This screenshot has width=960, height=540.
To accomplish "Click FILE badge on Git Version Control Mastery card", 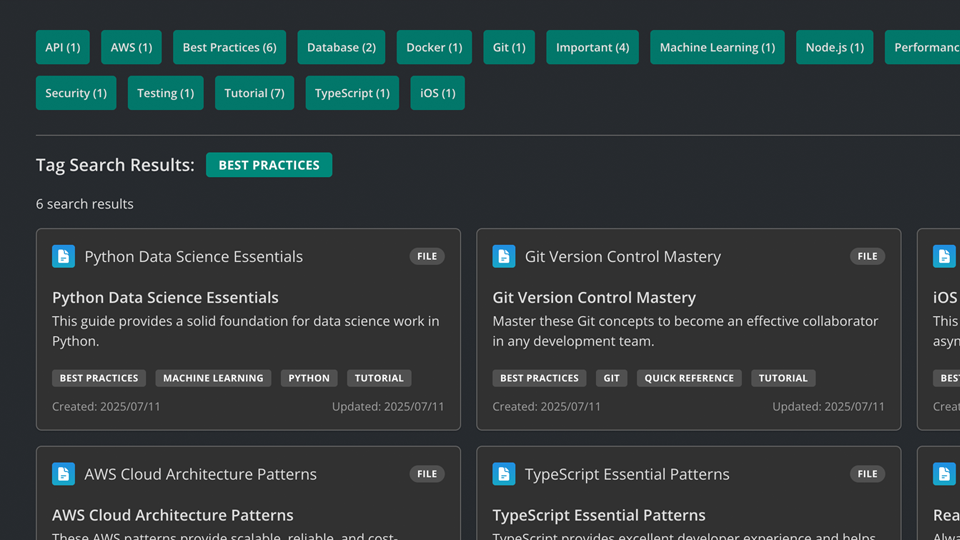I will [x=867, y=257].
